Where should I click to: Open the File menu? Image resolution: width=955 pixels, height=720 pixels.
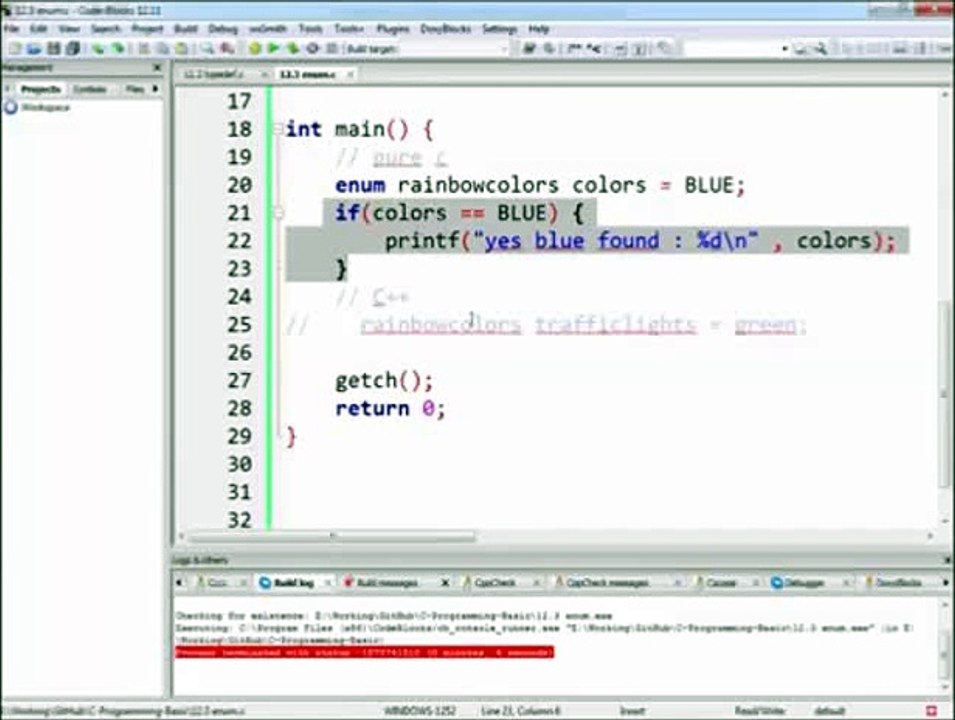[x=11, y=29]
